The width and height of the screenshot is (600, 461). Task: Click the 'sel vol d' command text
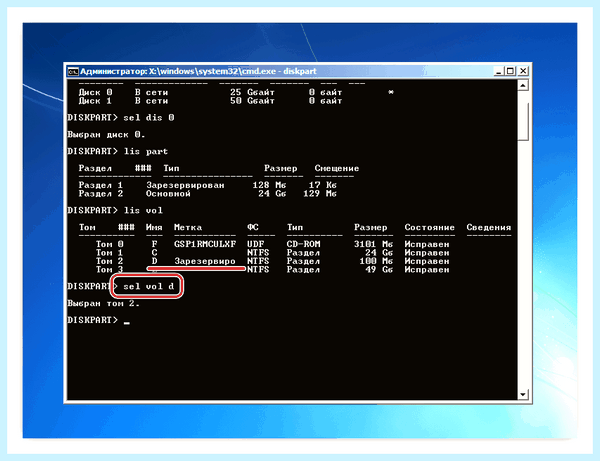tap(148, 286)
